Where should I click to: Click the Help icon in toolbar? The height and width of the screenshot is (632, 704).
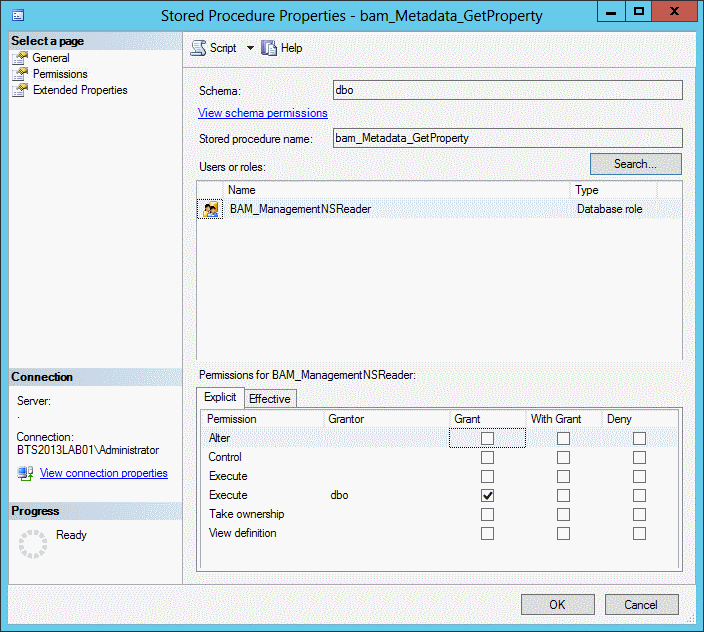click(268, 48)
